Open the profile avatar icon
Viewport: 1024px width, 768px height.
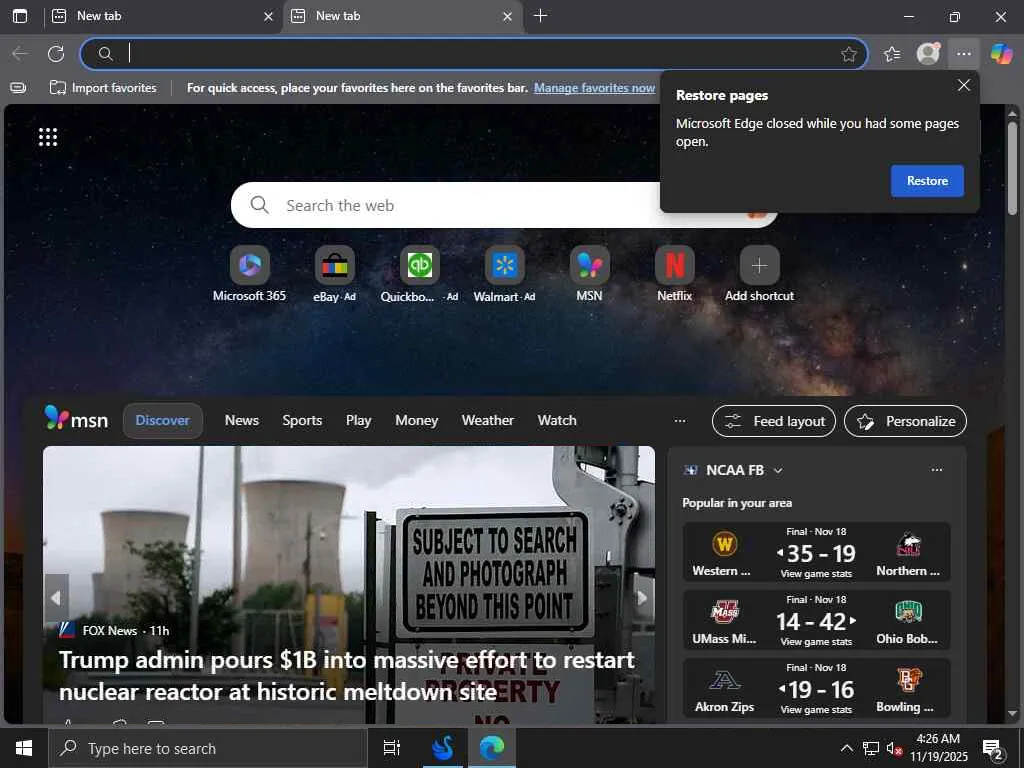pos(928,54)
